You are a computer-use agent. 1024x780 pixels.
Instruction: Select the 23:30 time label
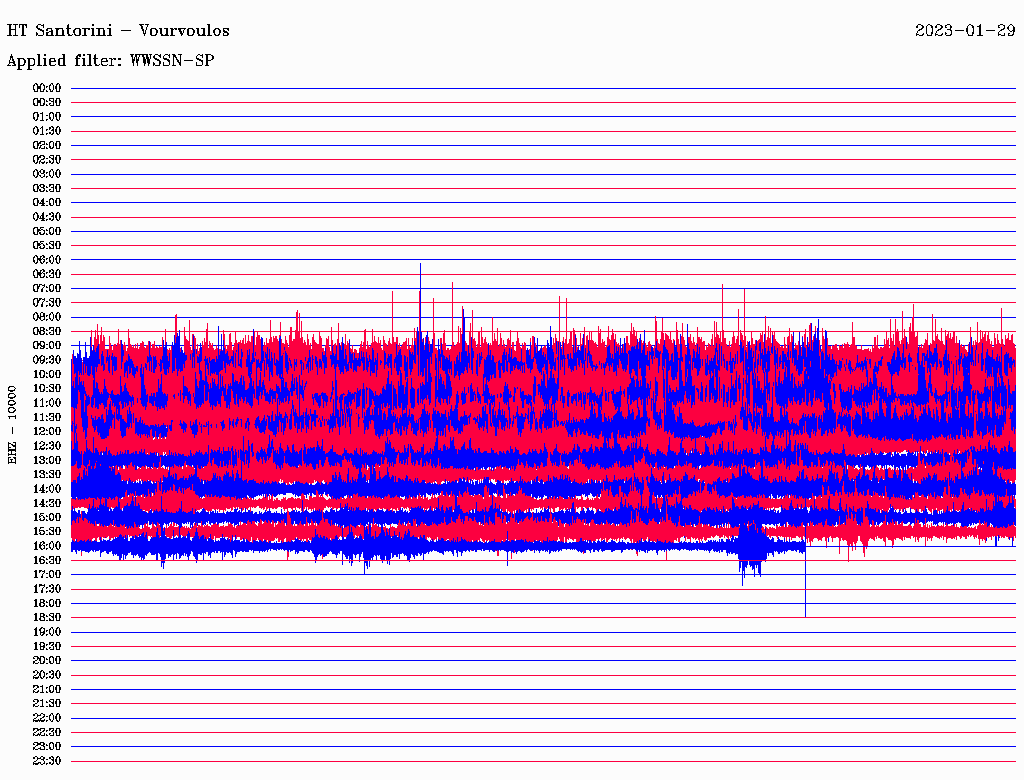click(47, 760)
